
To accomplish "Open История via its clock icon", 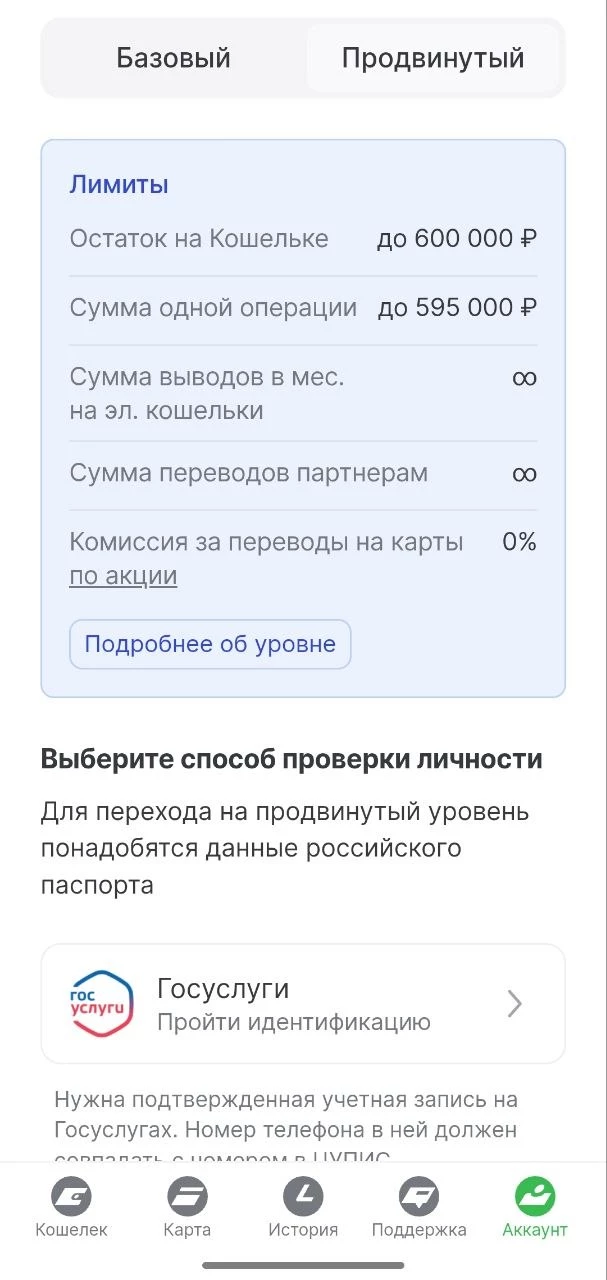I will (x=303, y=1196).
